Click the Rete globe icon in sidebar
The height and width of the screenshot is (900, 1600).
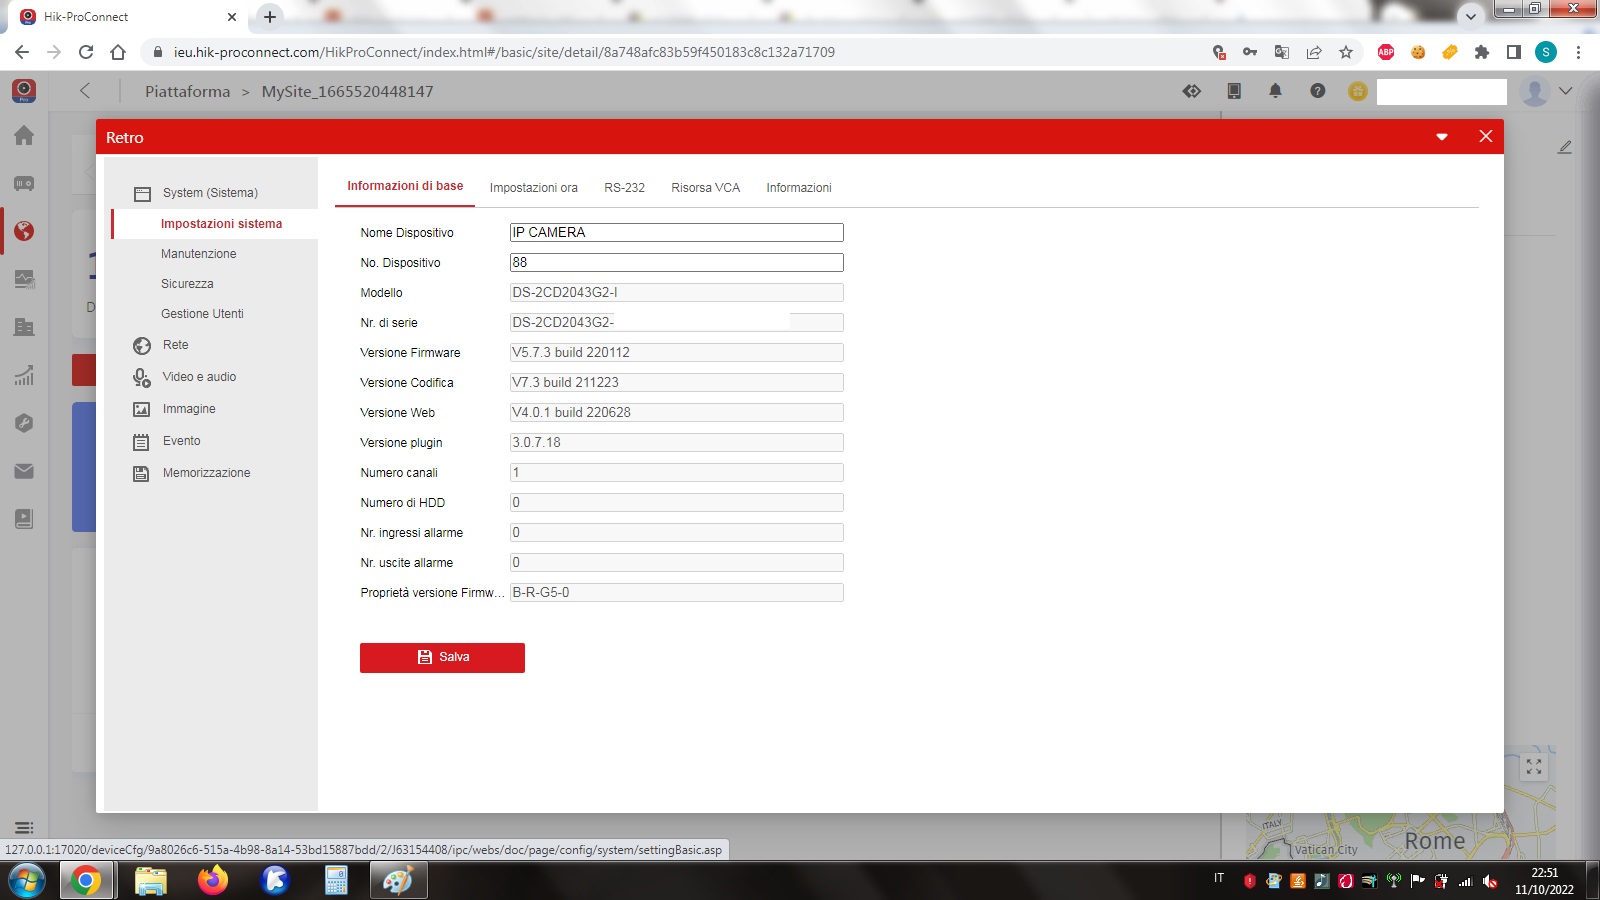142,346
